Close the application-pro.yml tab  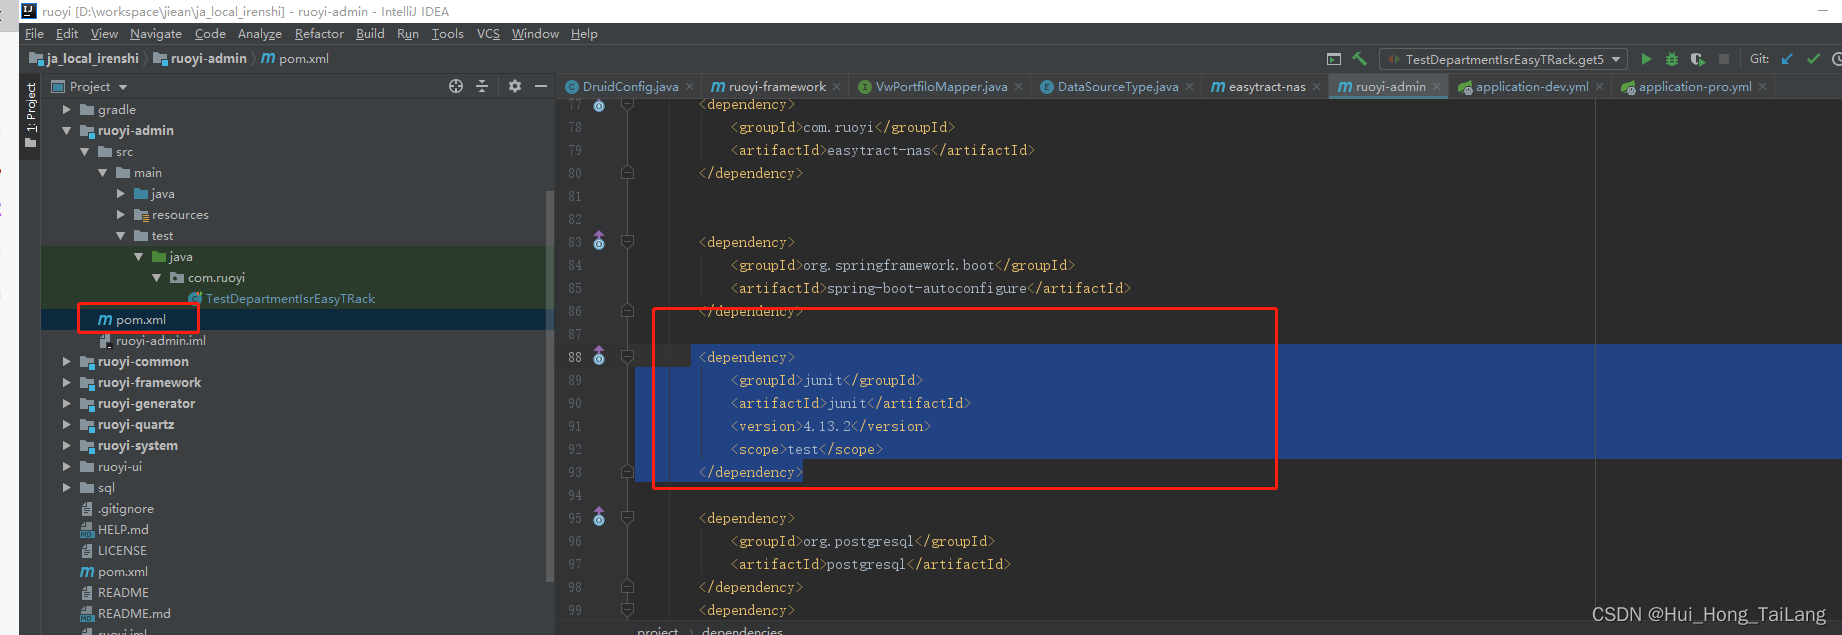(x=1762, y=87)
